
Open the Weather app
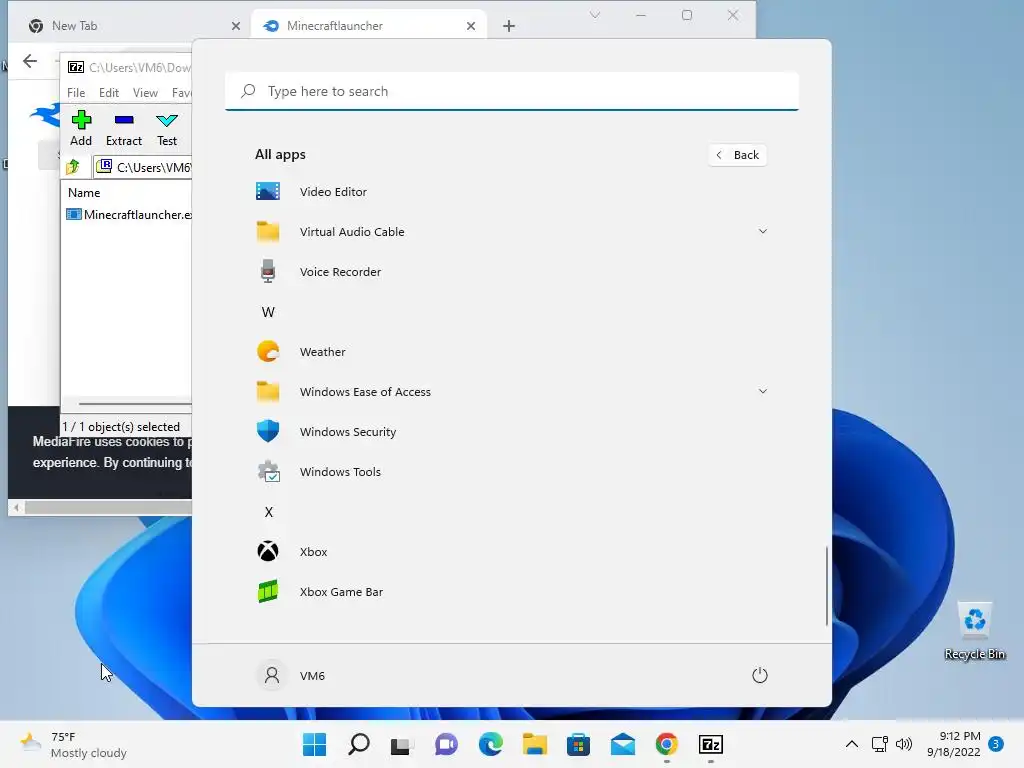point(510,351)
